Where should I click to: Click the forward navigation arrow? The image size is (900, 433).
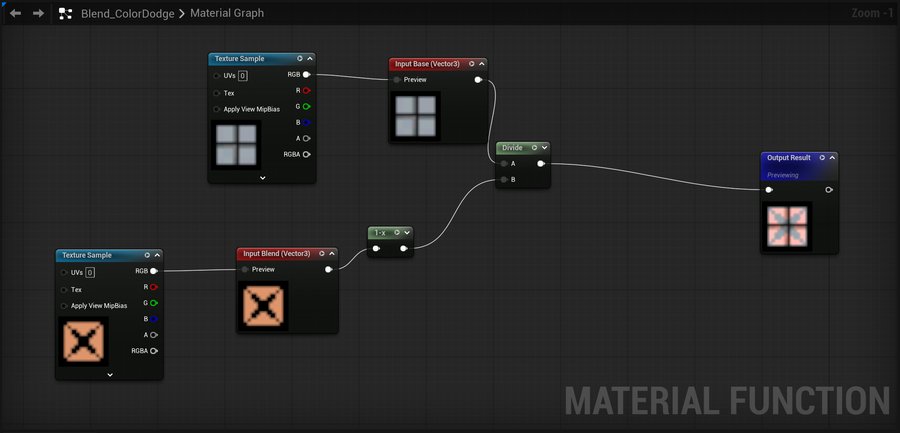click(x=38, y=14)
